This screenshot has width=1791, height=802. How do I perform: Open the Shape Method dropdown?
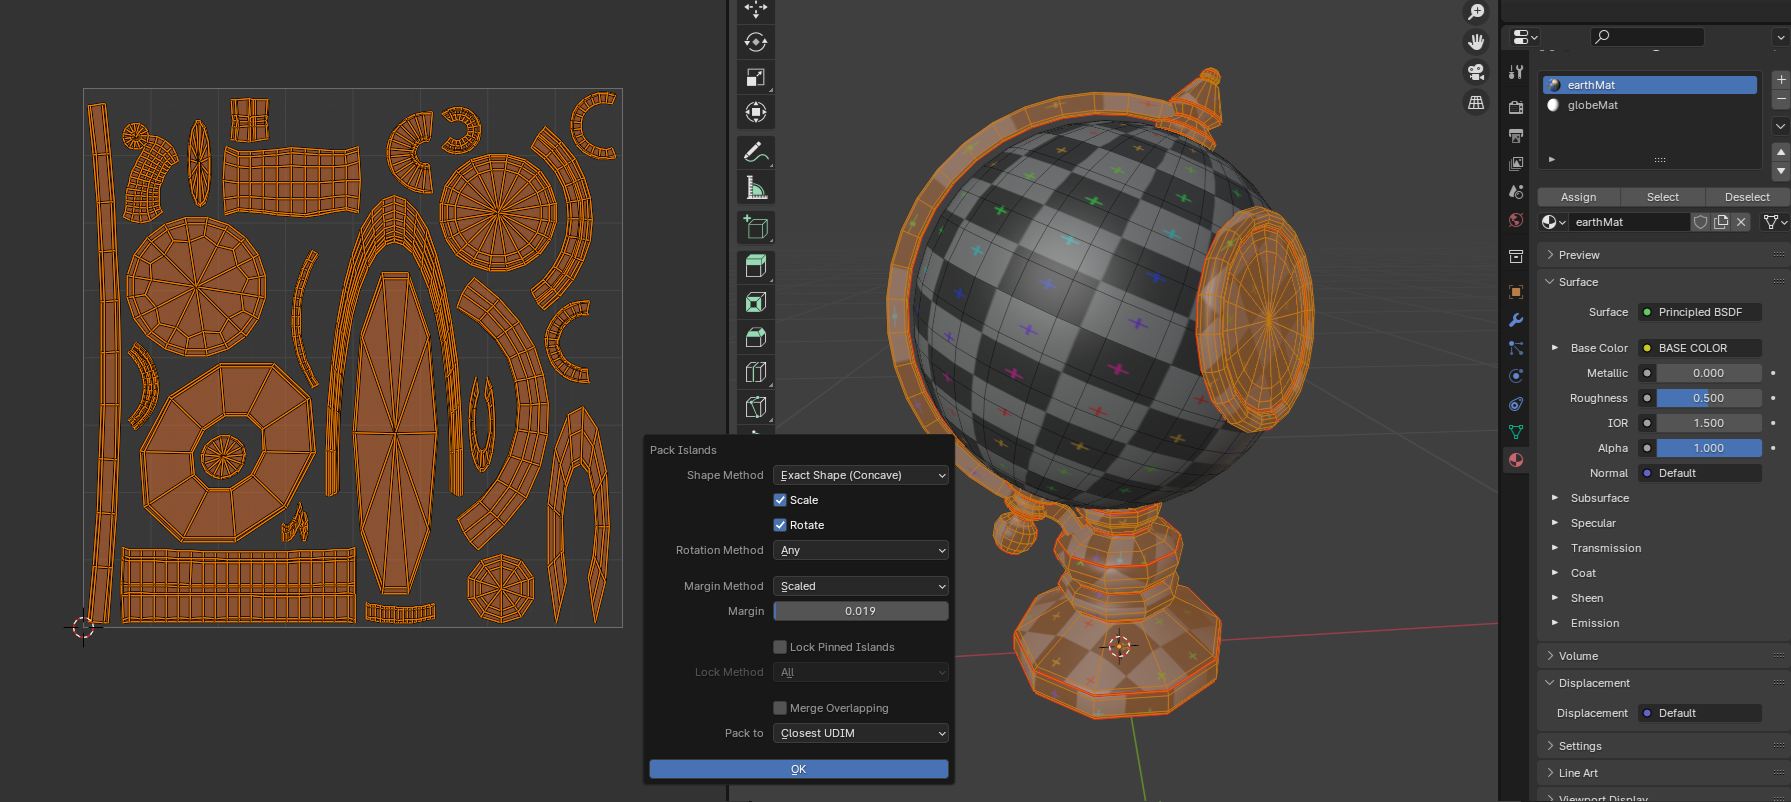point(861,475)
